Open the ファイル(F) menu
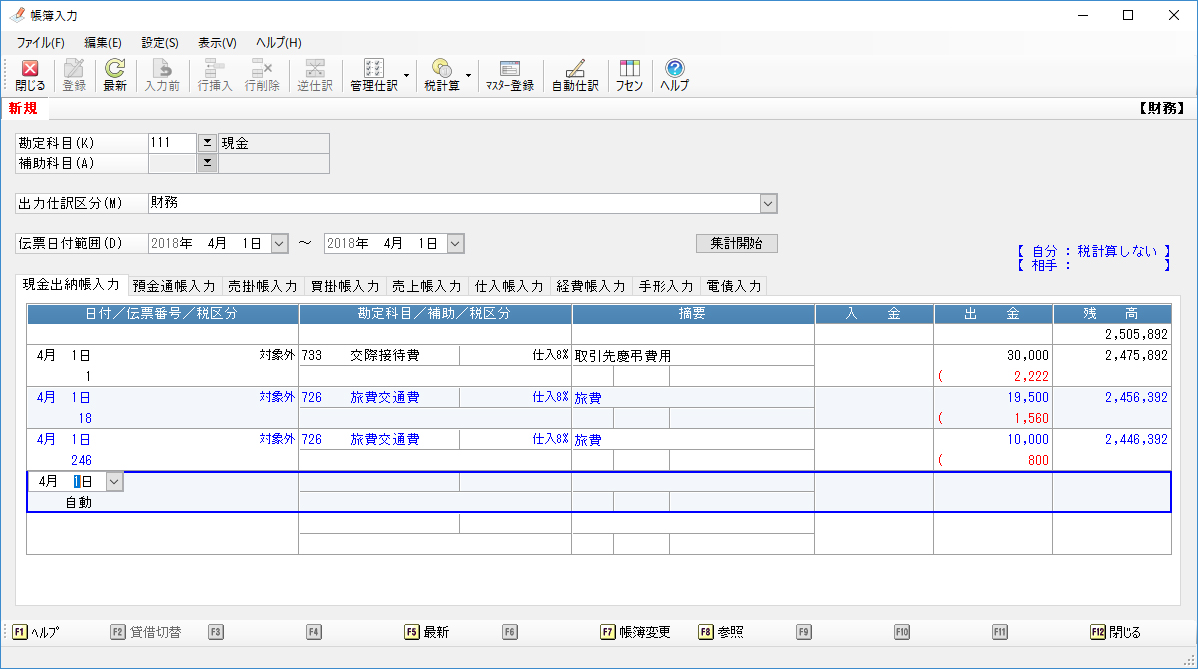 click(40, 43)
